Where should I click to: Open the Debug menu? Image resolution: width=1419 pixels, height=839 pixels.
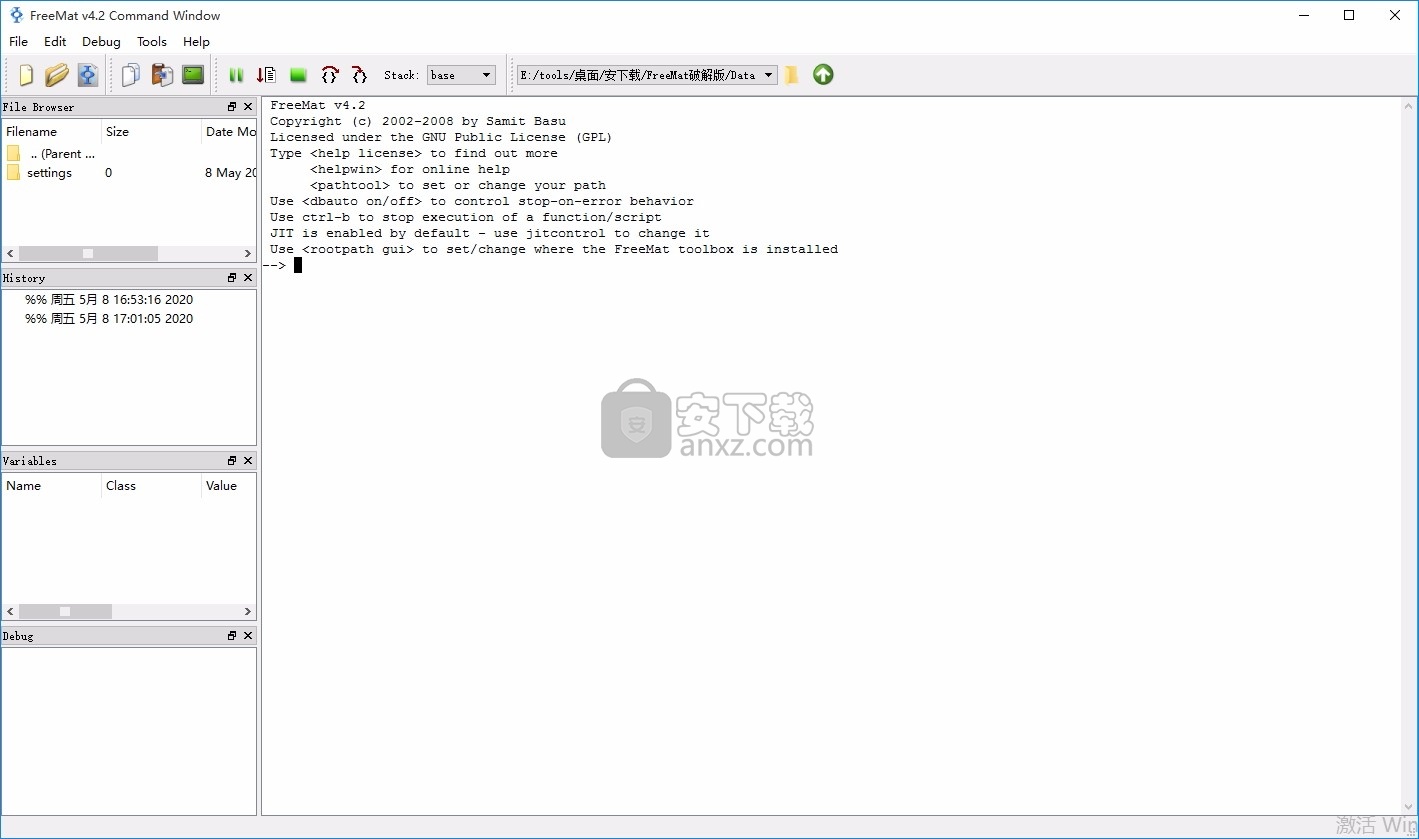pyautogui.click(x=101, y=41)
